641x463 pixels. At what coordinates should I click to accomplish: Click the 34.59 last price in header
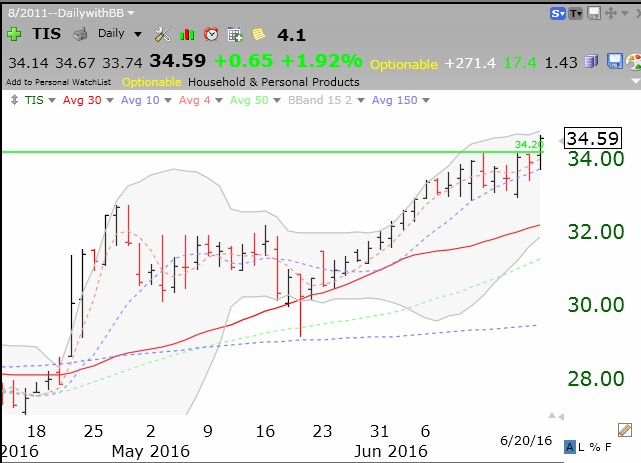[x=177, y=61]
